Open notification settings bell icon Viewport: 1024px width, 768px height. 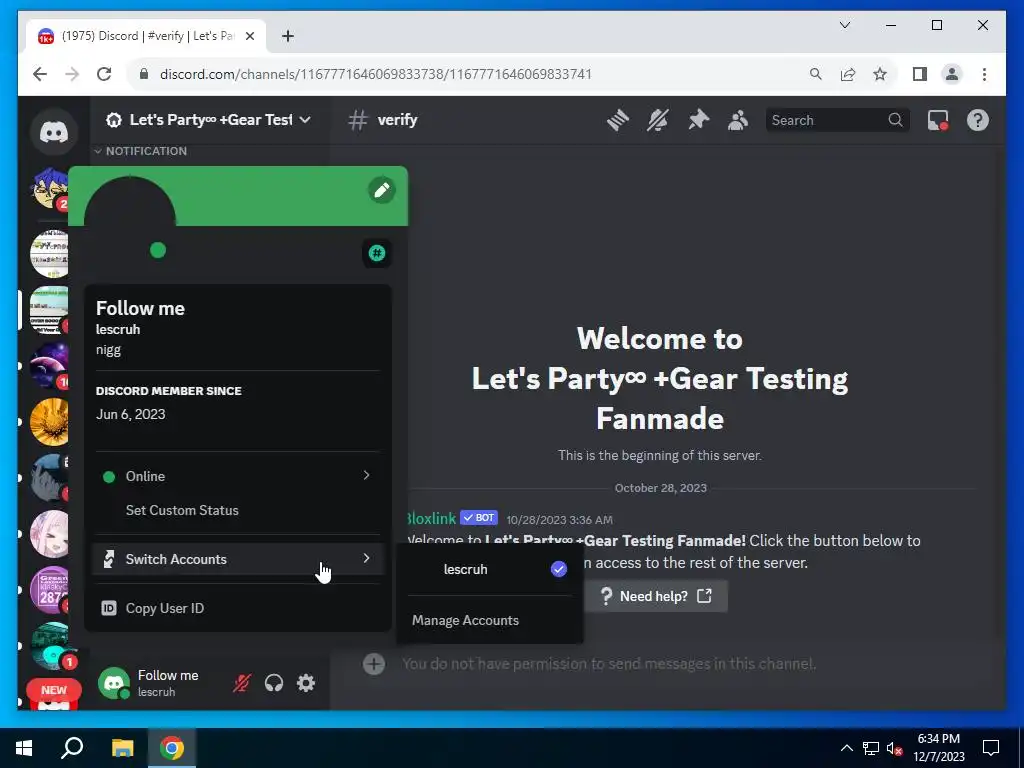click(658, 120)
